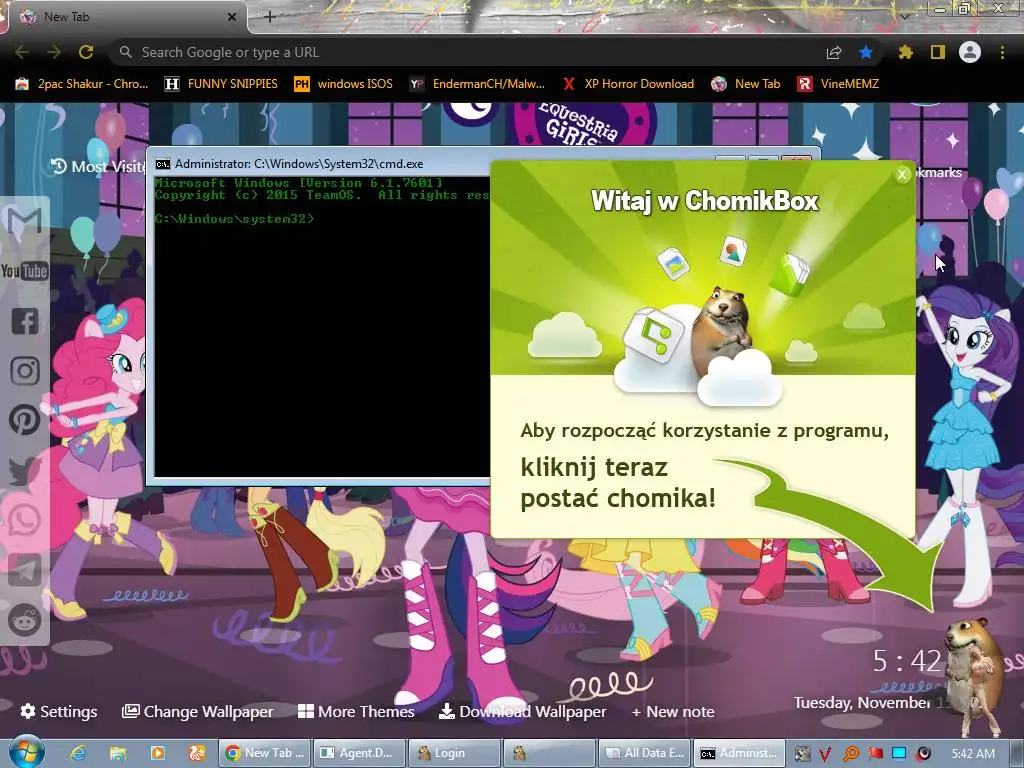Go forward using the forward arrow
Screen dimensions: 1024x768
coord(54,52)
